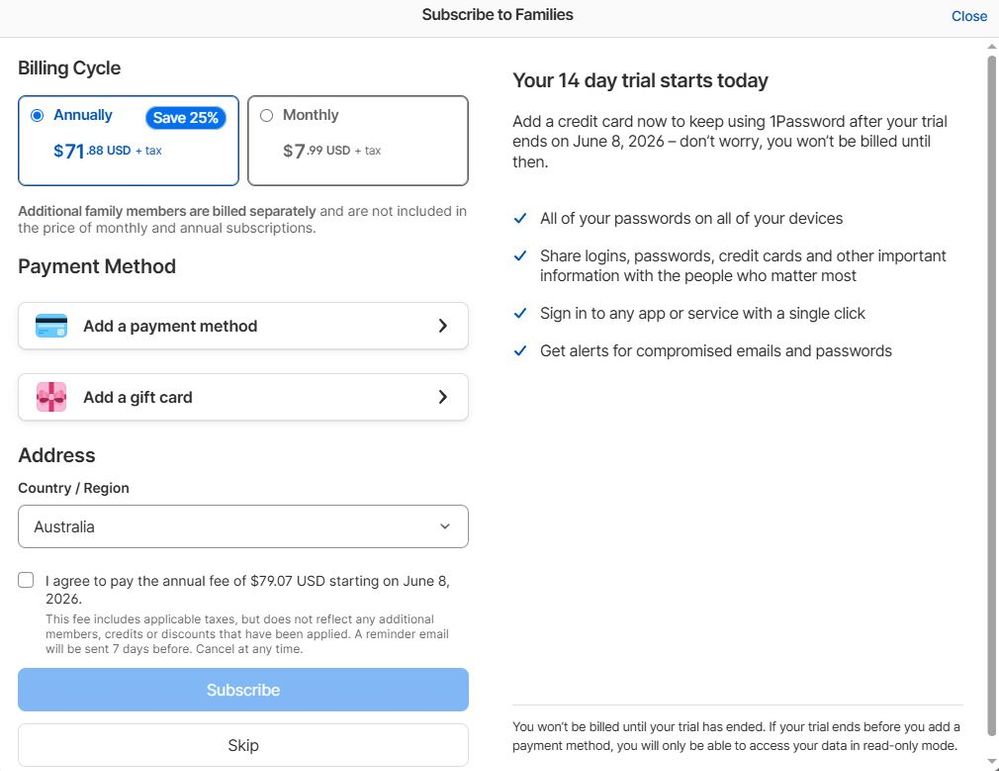Expand Add a gift card chevron
The height and width of the screenshot is (771, 999).
[443, 397]
